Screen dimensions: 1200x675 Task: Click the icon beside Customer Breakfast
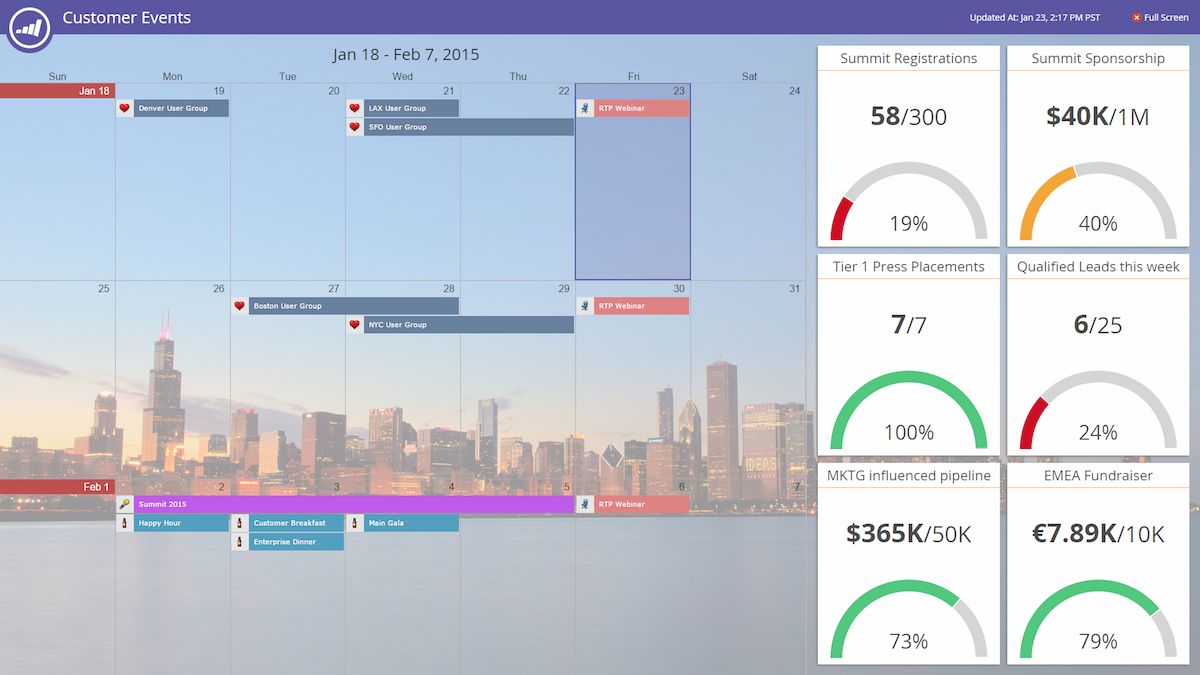pos(239,523)
